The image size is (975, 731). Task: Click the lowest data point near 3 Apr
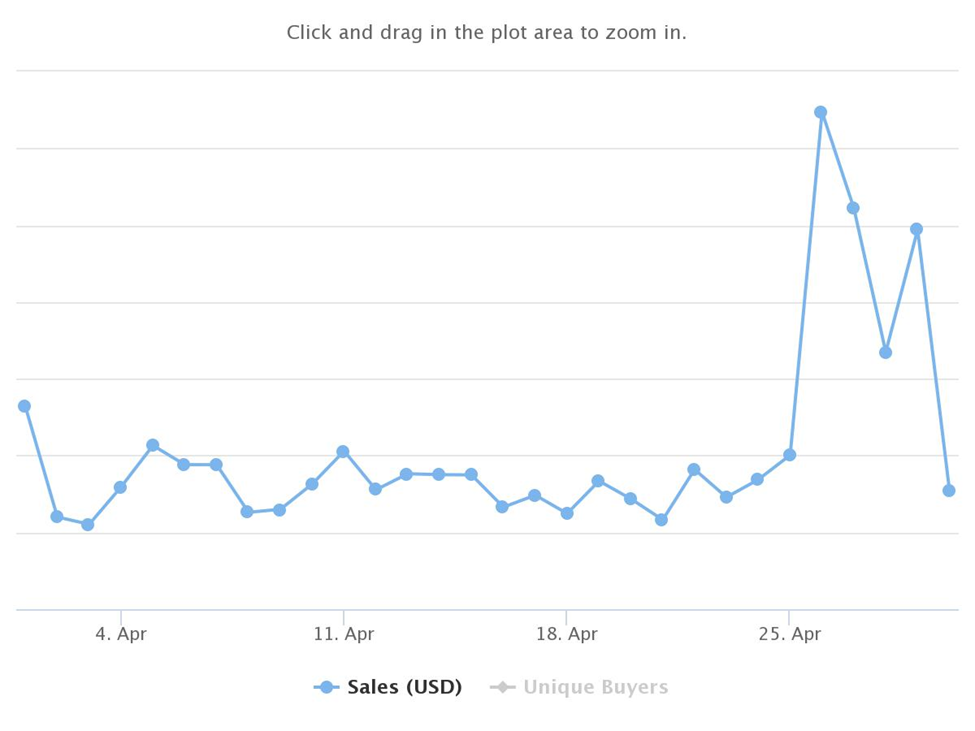(x=88, y=525)
